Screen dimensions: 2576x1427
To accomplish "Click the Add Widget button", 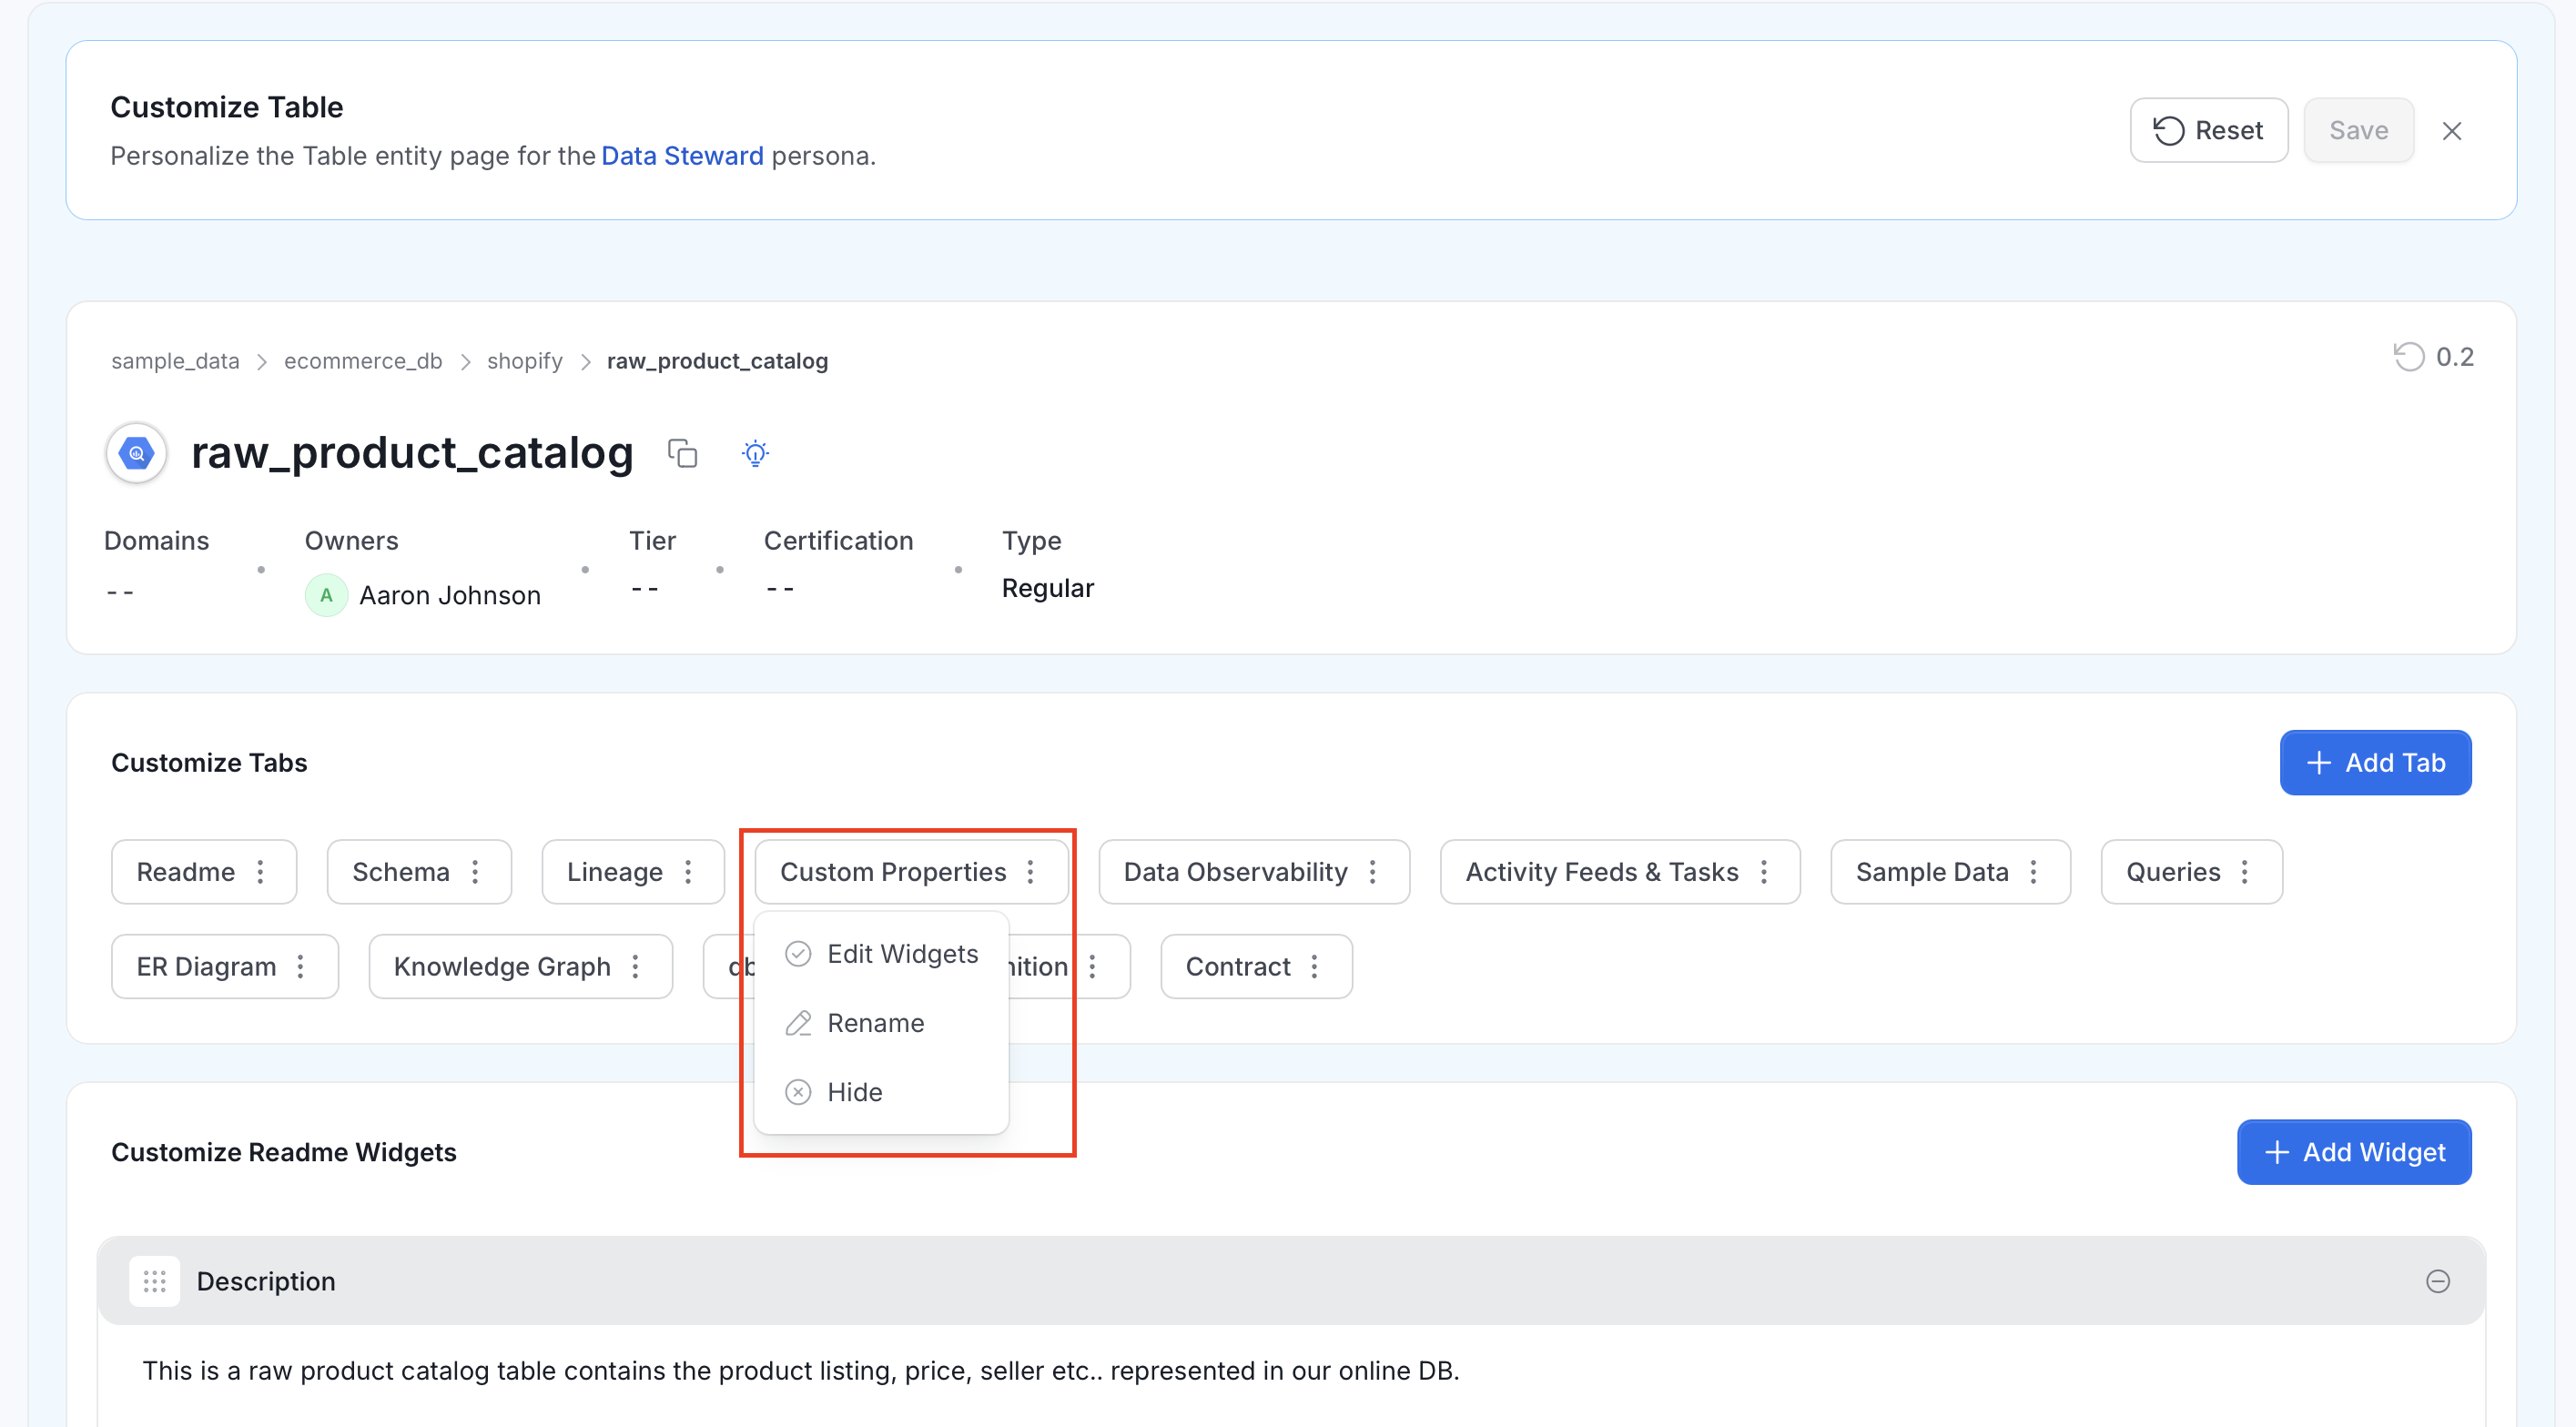I will click(2354, 1152).
